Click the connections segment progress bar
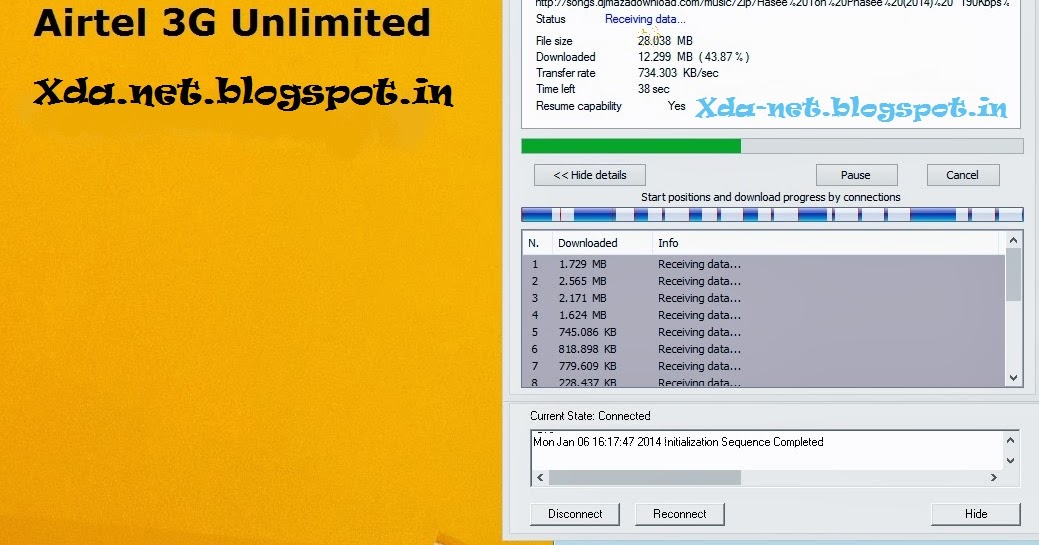Screen dimensions: 1039x545 pyautogui.click(x=773, y=214)
